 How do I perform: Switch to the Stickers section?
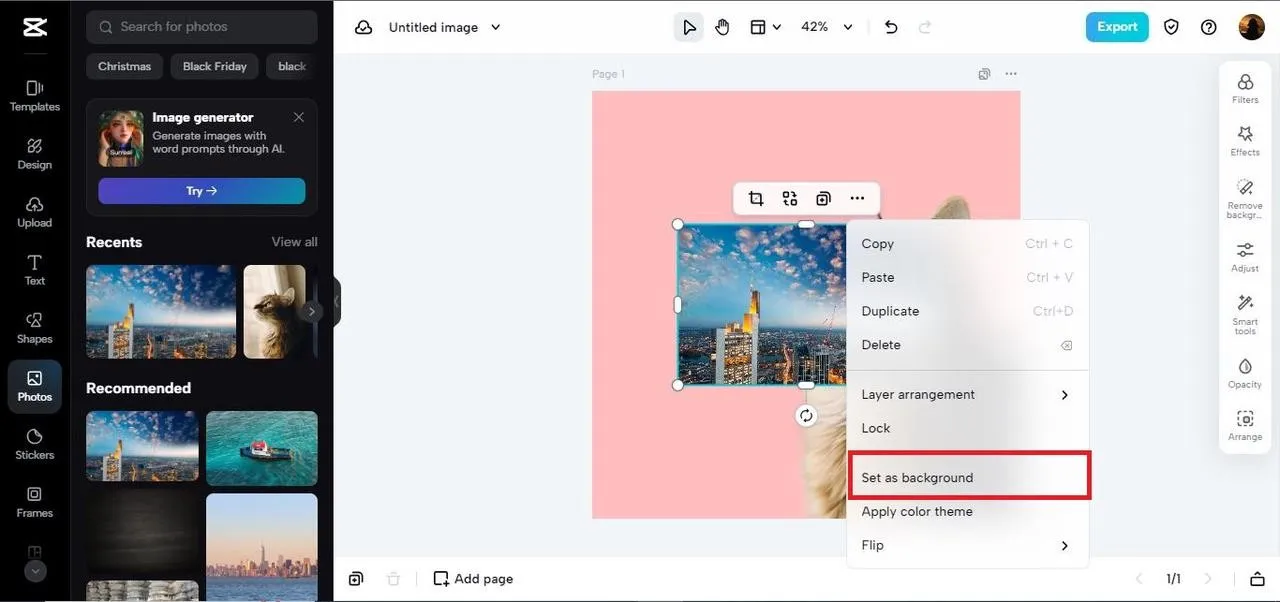point(34,443)
